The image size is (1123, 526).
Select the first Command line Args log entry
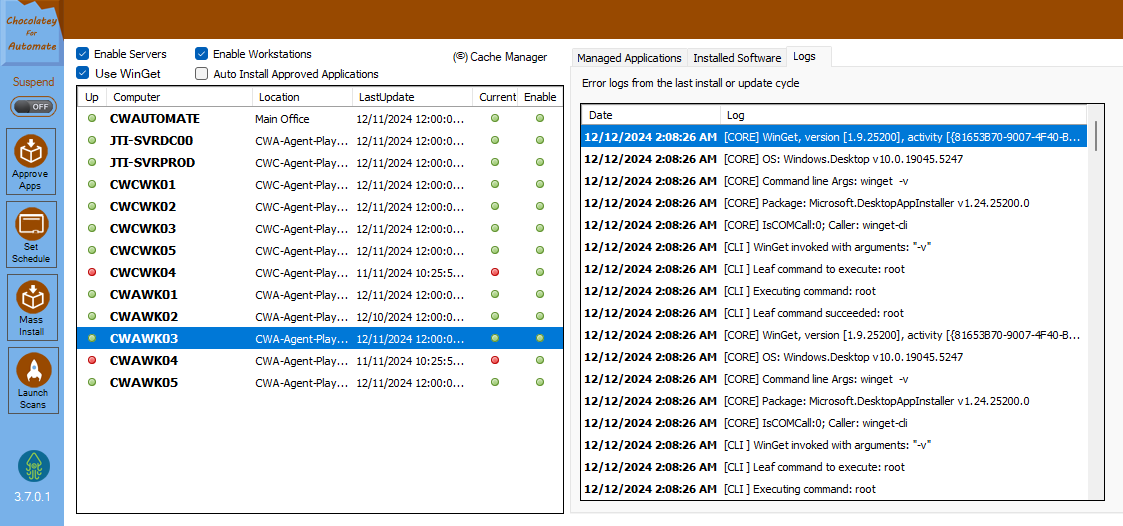click(x=834, y=181)
